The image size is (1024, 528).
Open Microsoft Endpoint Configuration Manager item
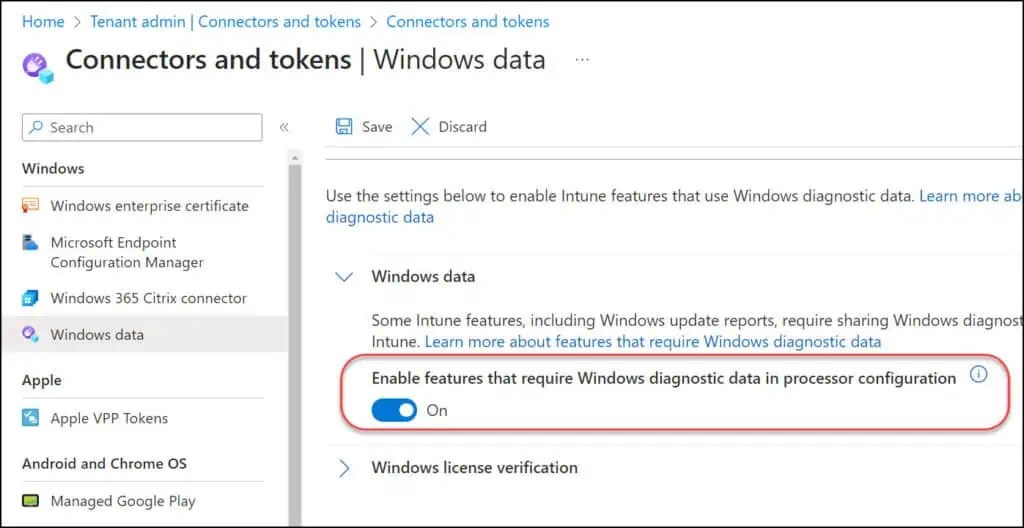(x=127, y=252)
